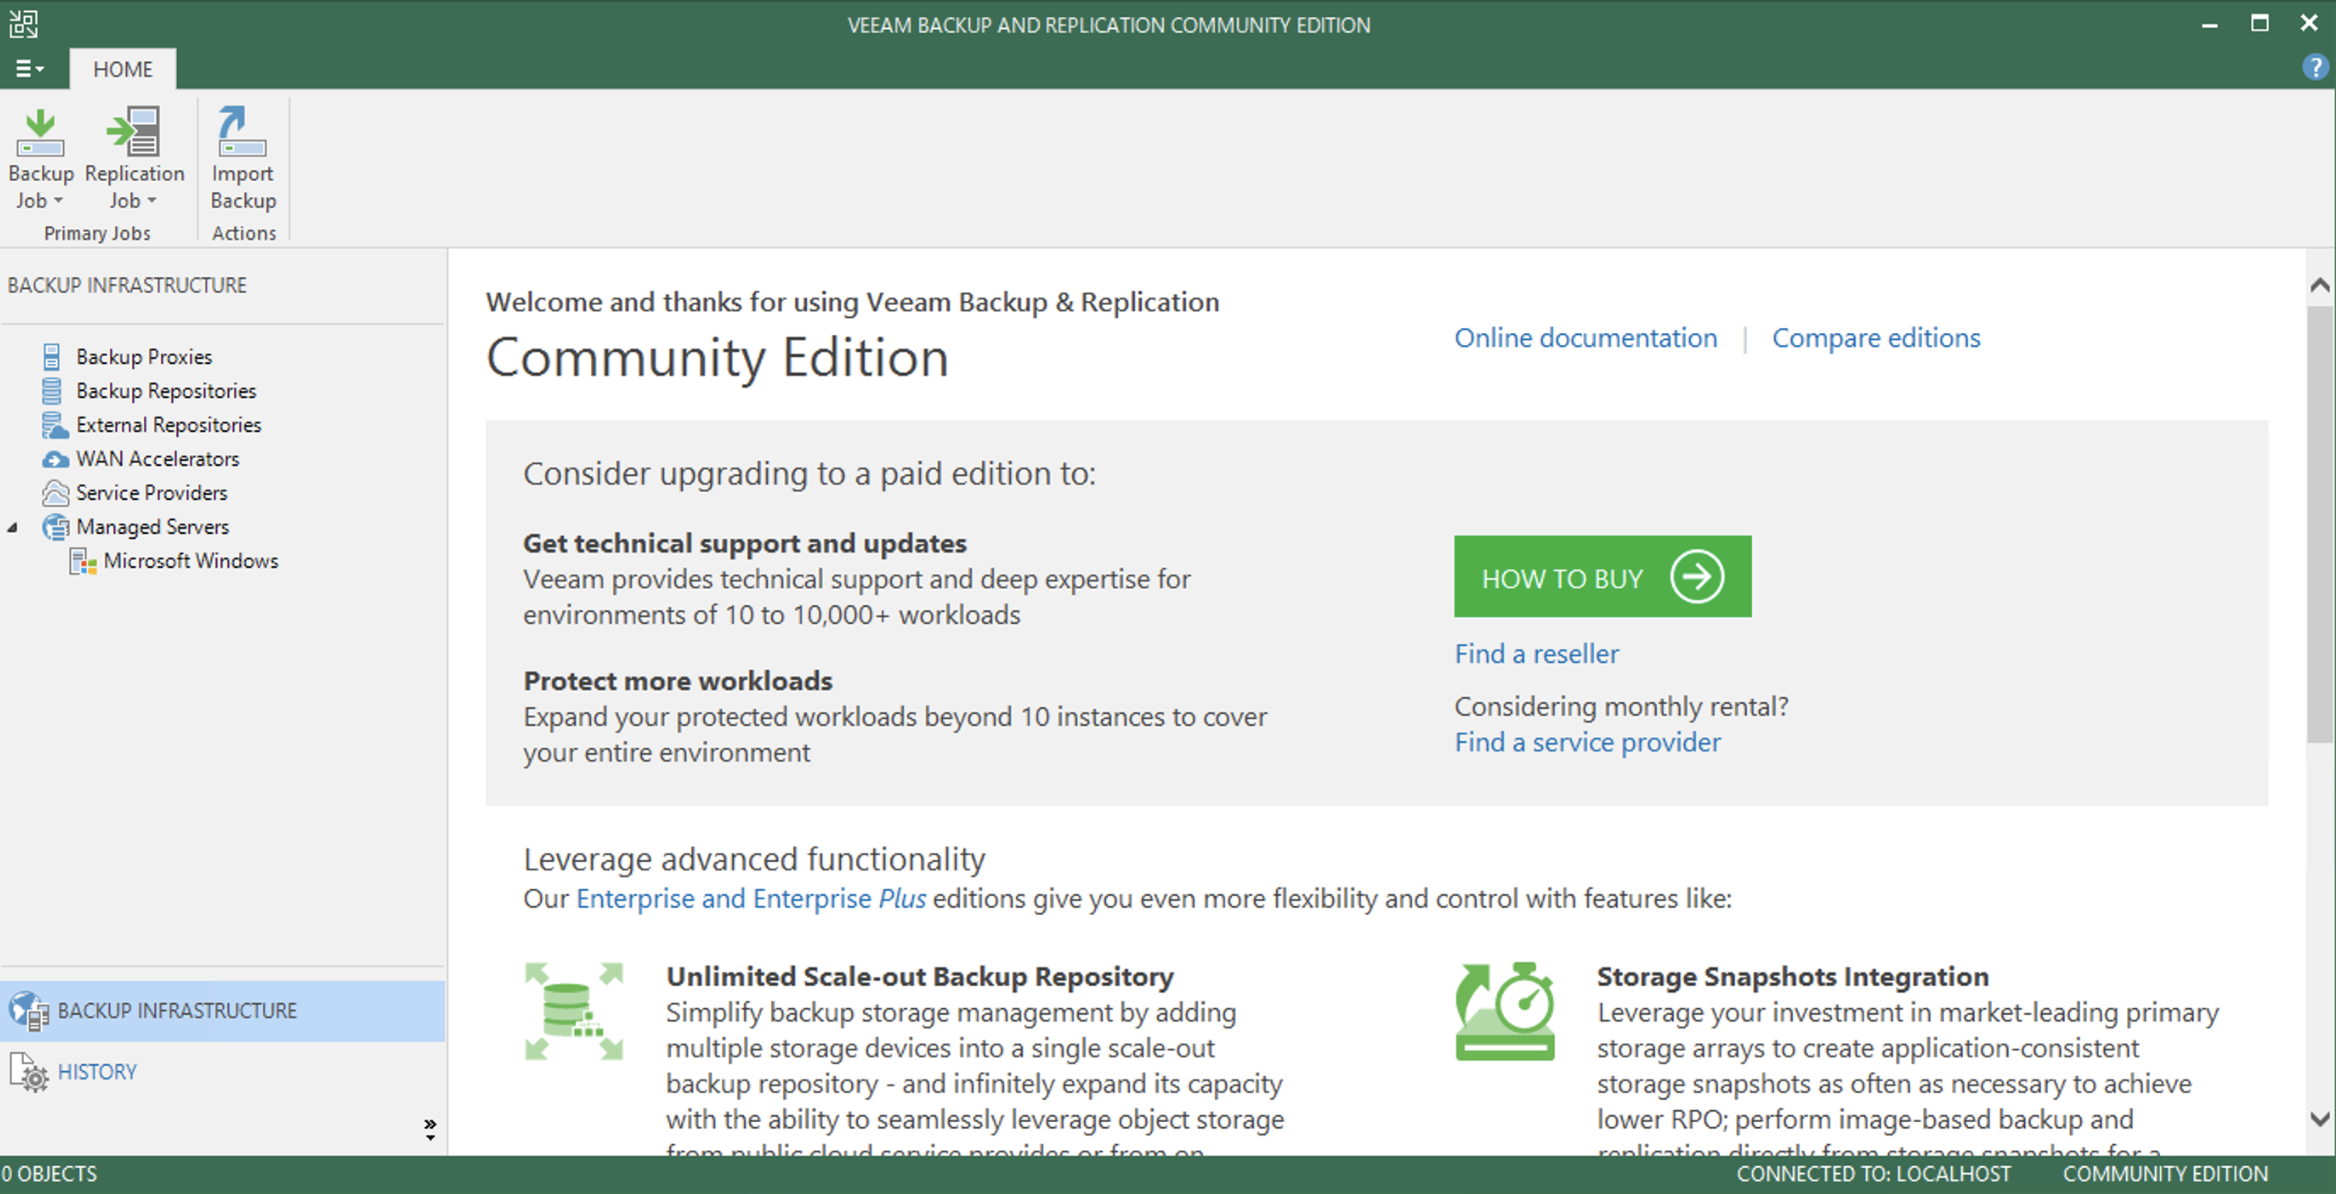Select the Backup Repositories tree icon
The width and height of the screenshot is (2336, 1194).
point(52,391)
